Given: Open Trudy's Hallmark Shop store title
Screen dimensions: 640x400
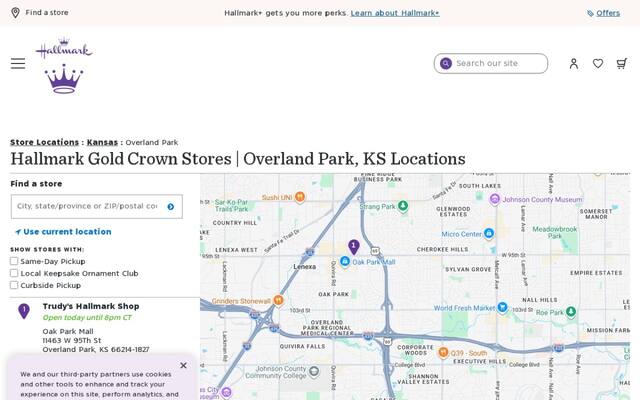Looking at the screenshot, I should click(x=91, y=306).
